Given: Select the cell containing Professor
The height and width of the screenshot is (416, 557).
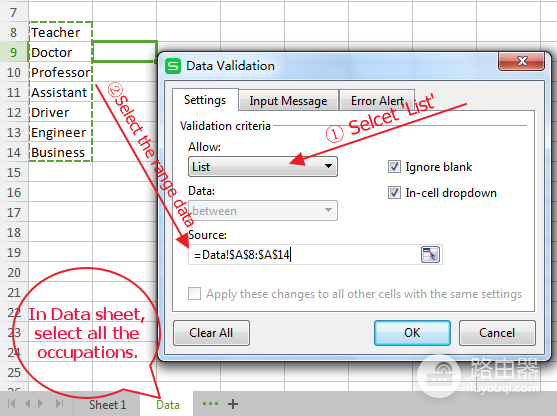Looking at the screenshot, I should [x=60, y=72].
